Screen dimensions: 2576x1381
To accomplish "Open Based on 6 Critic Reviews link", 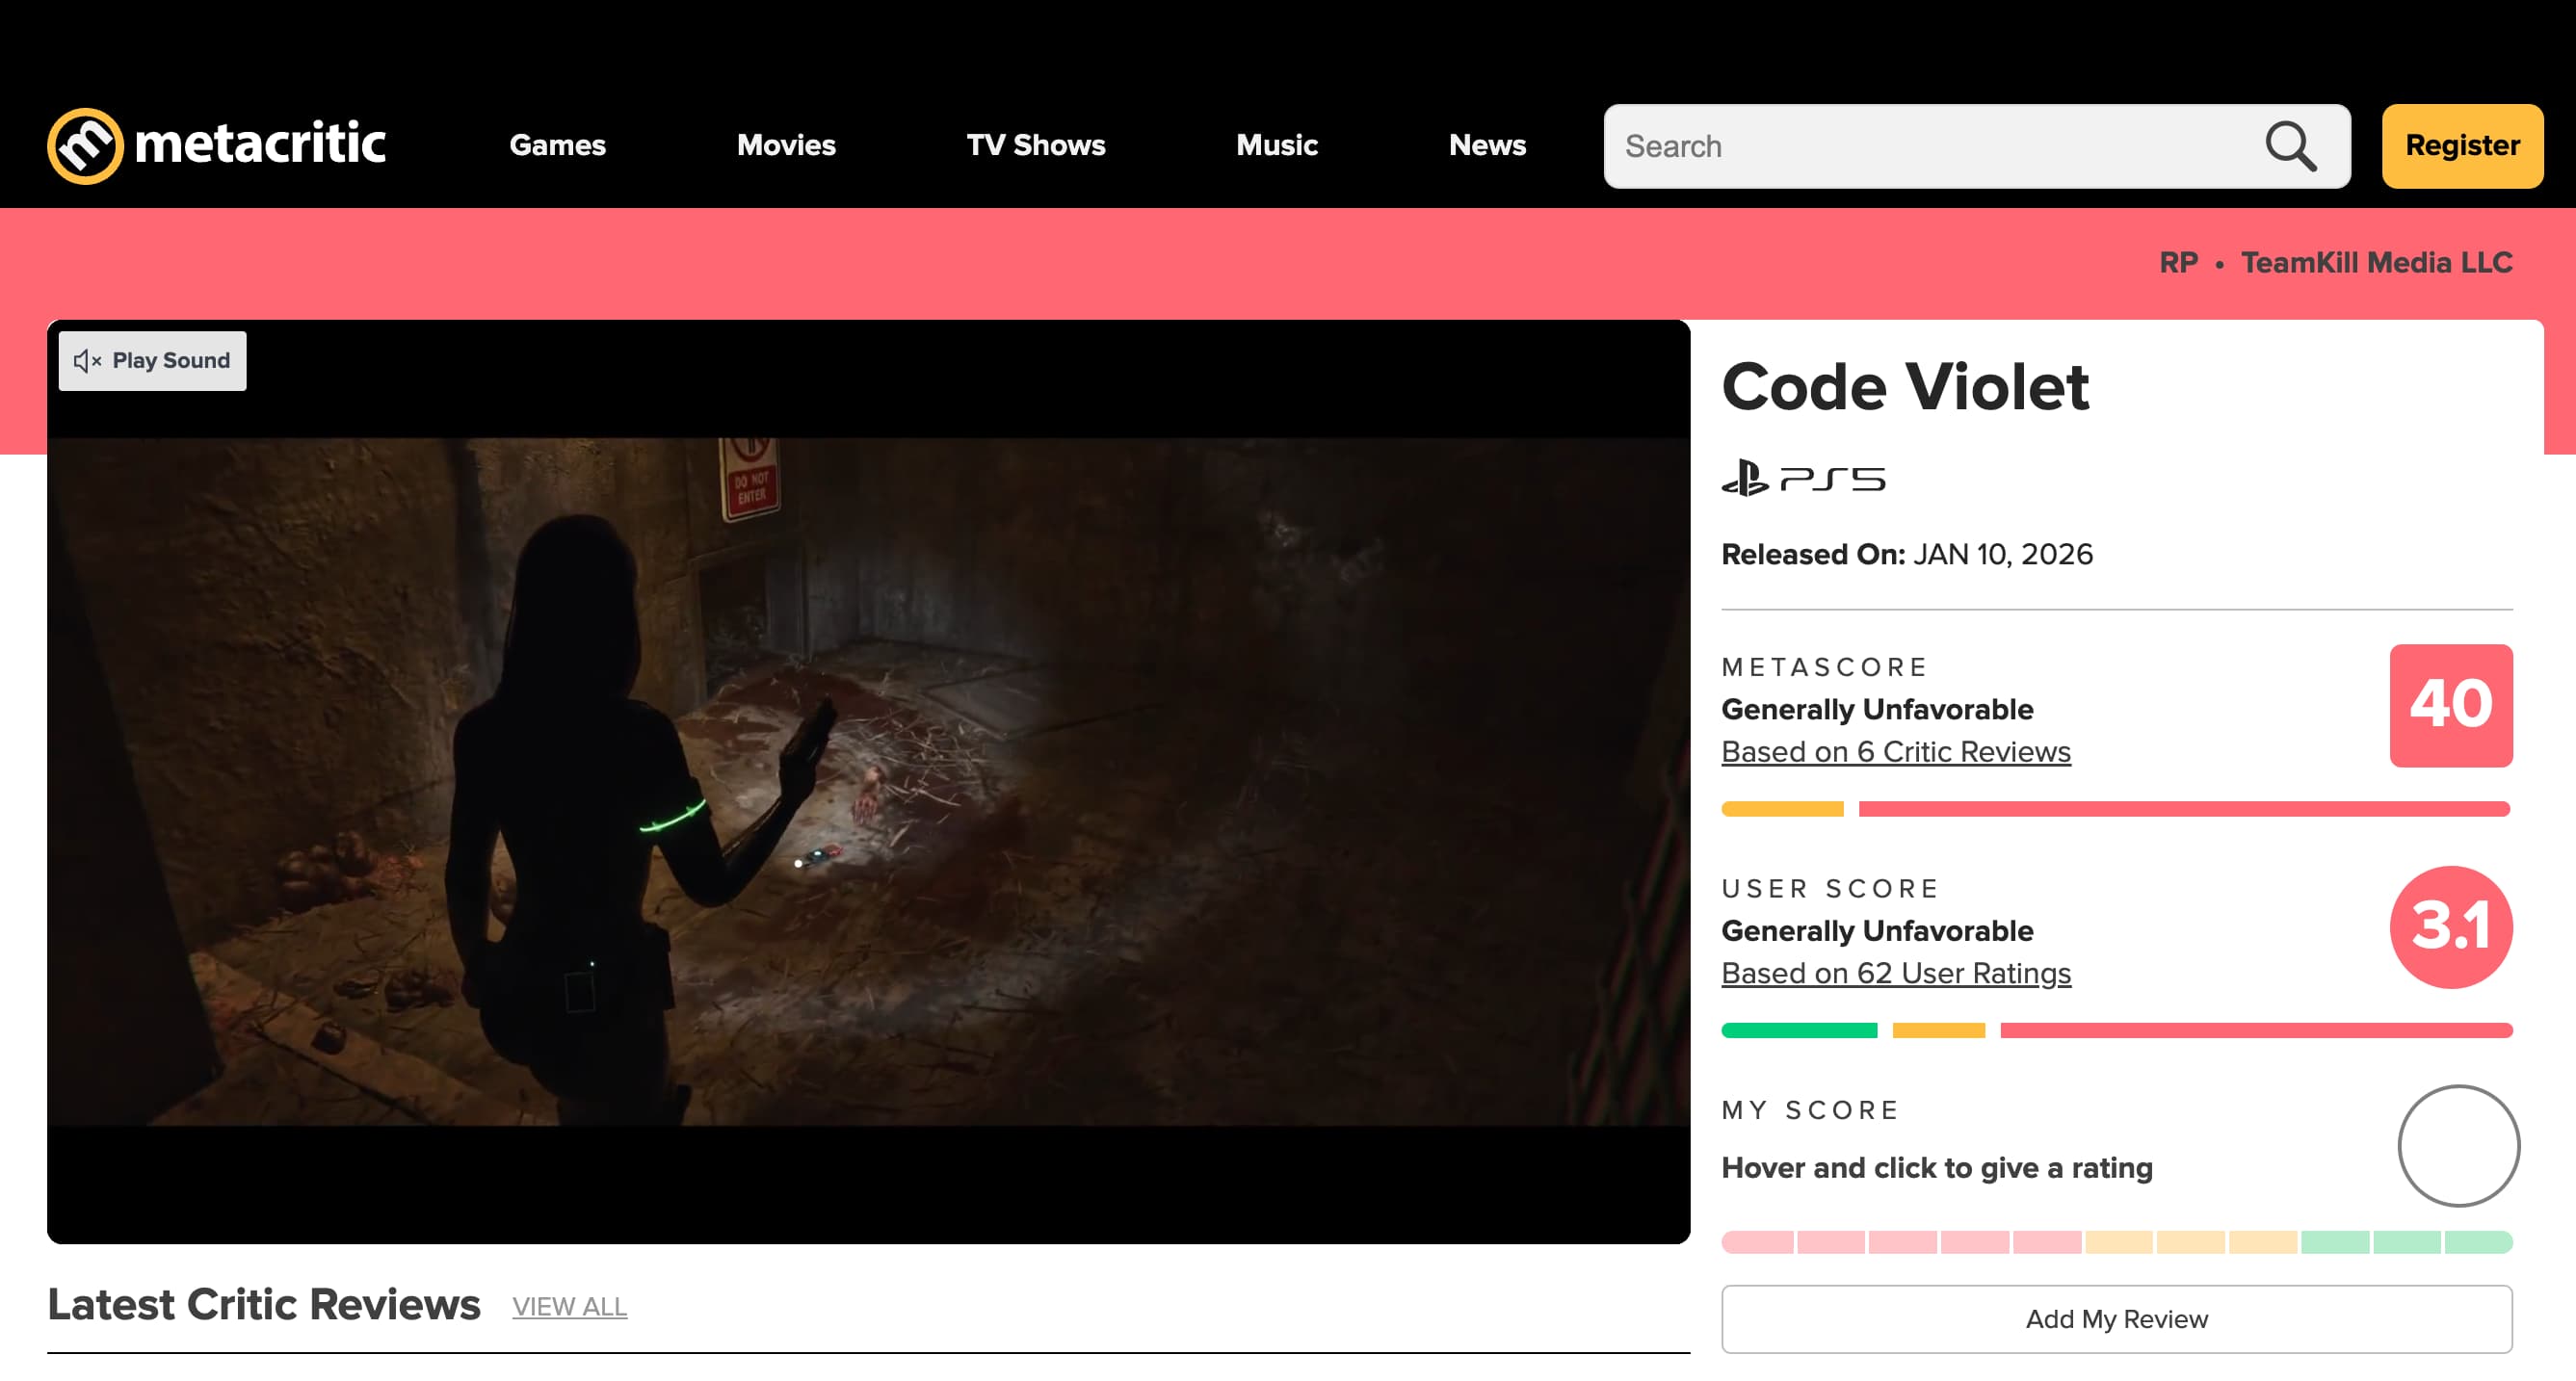I will [x=1896, y=751].
